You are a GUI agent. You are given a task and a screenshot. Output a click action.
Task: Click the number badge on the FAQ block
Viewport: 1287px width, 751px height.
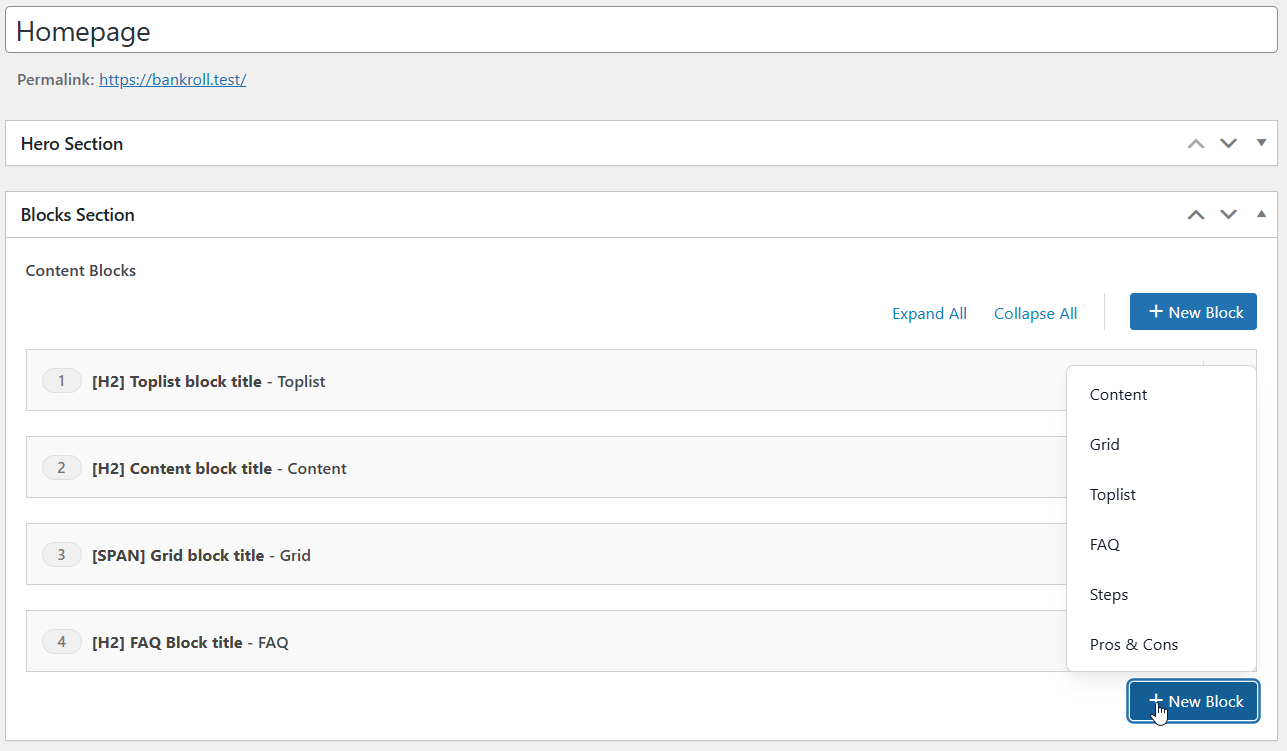pyautogui.click(x=61, y=641)
